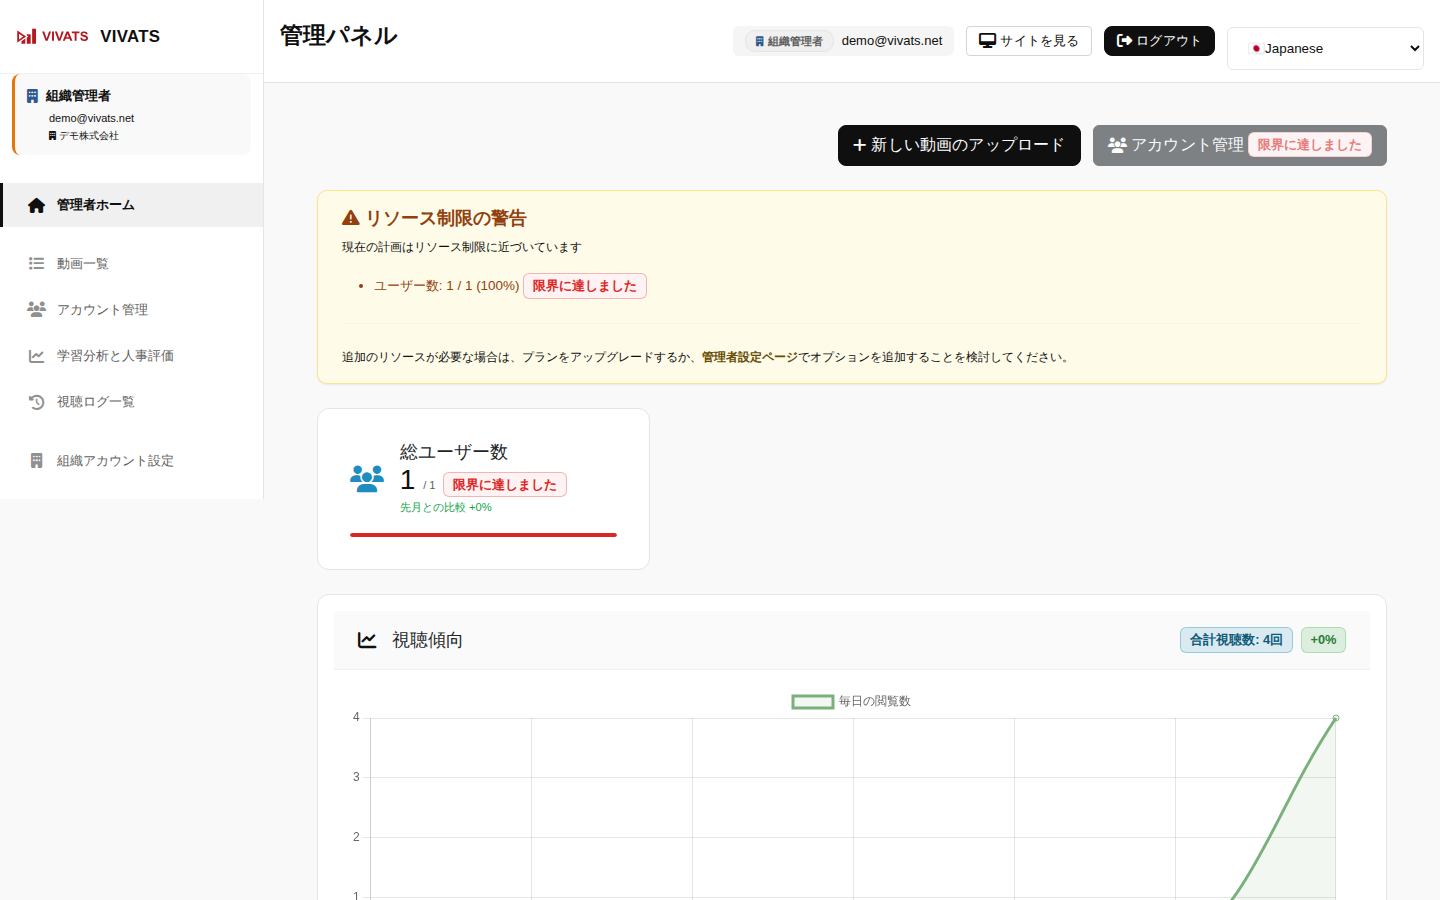Click the サイトを見る button
The height and width of the screenshot is (900, 1440).
tap(1029, 41)
